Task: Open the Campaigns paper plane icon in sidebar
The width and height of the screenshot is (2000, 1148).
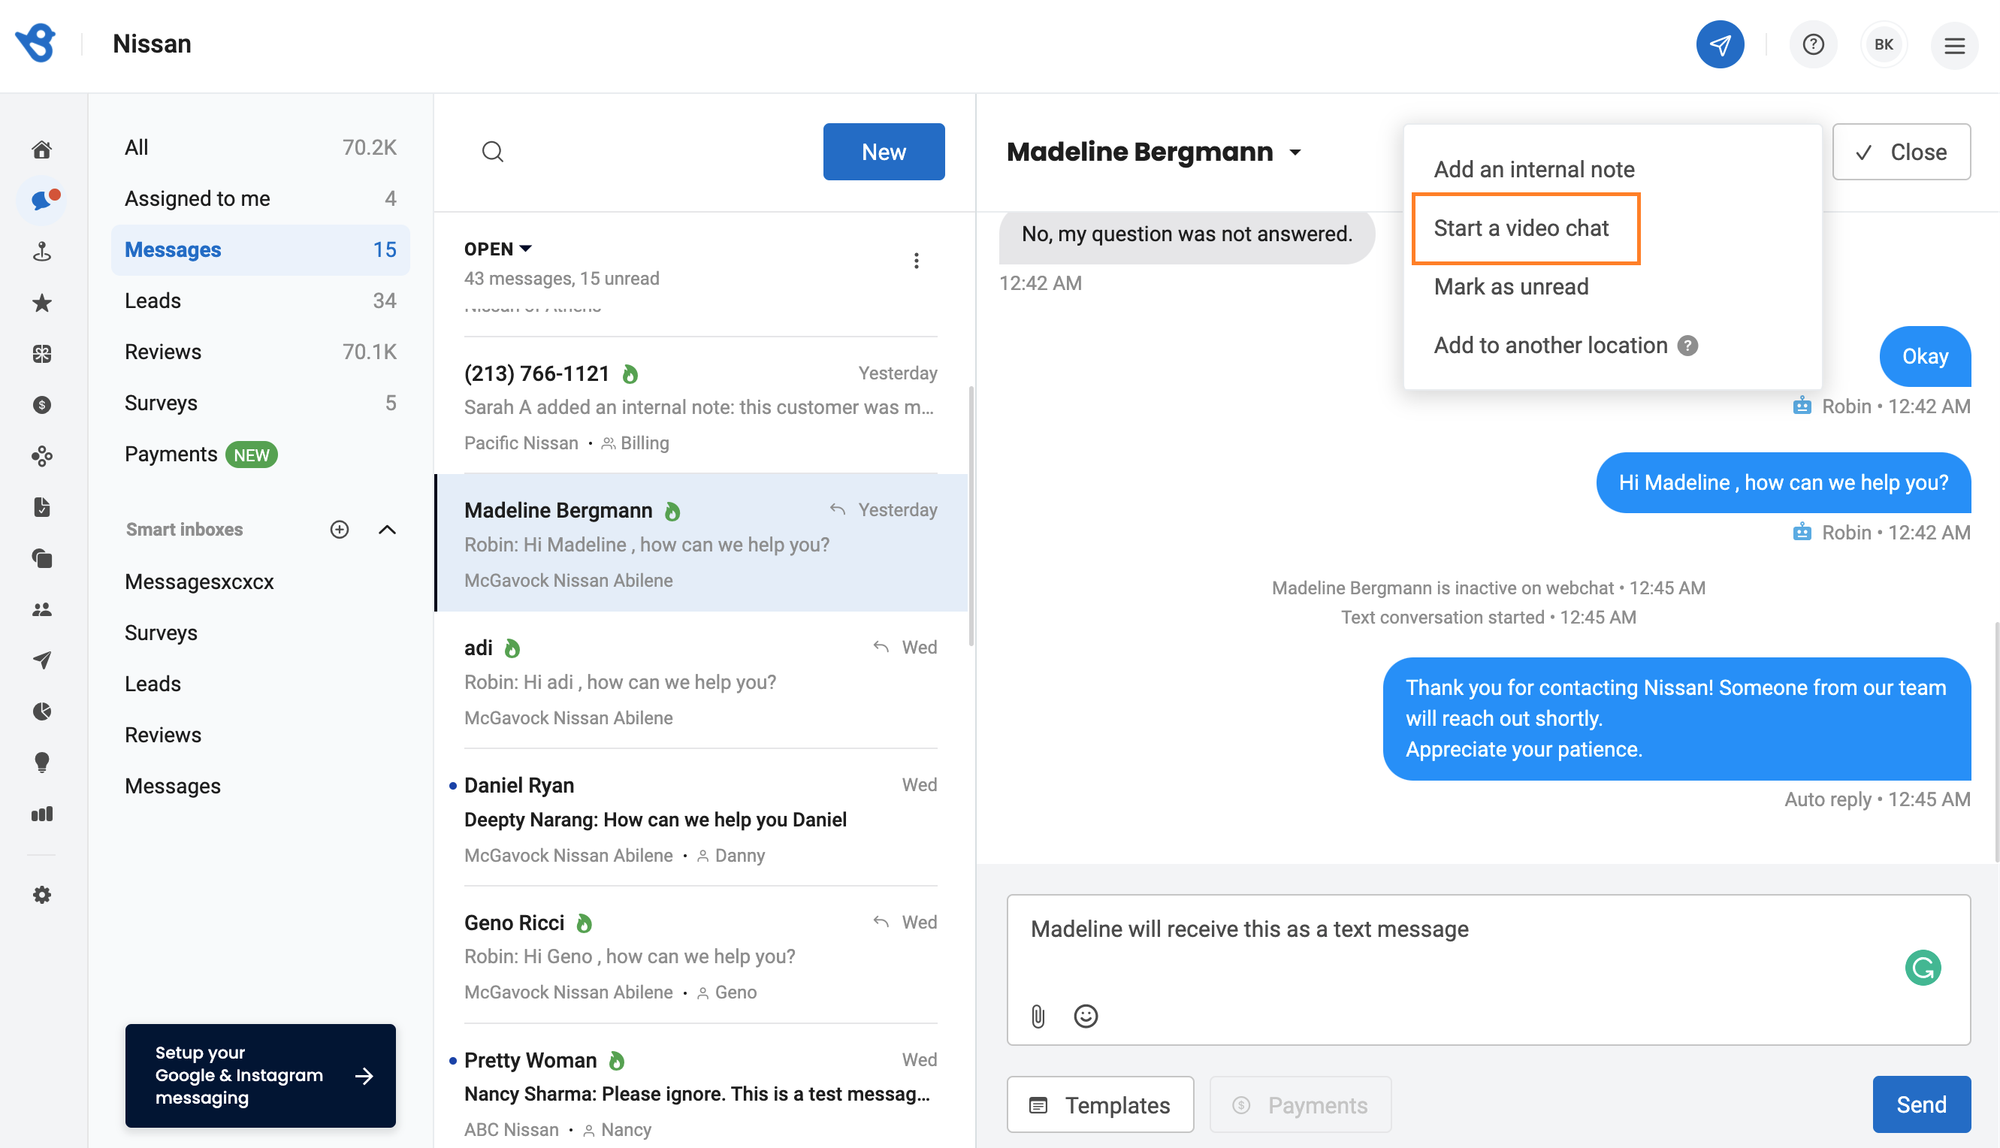Action: [x=42, y=660]
